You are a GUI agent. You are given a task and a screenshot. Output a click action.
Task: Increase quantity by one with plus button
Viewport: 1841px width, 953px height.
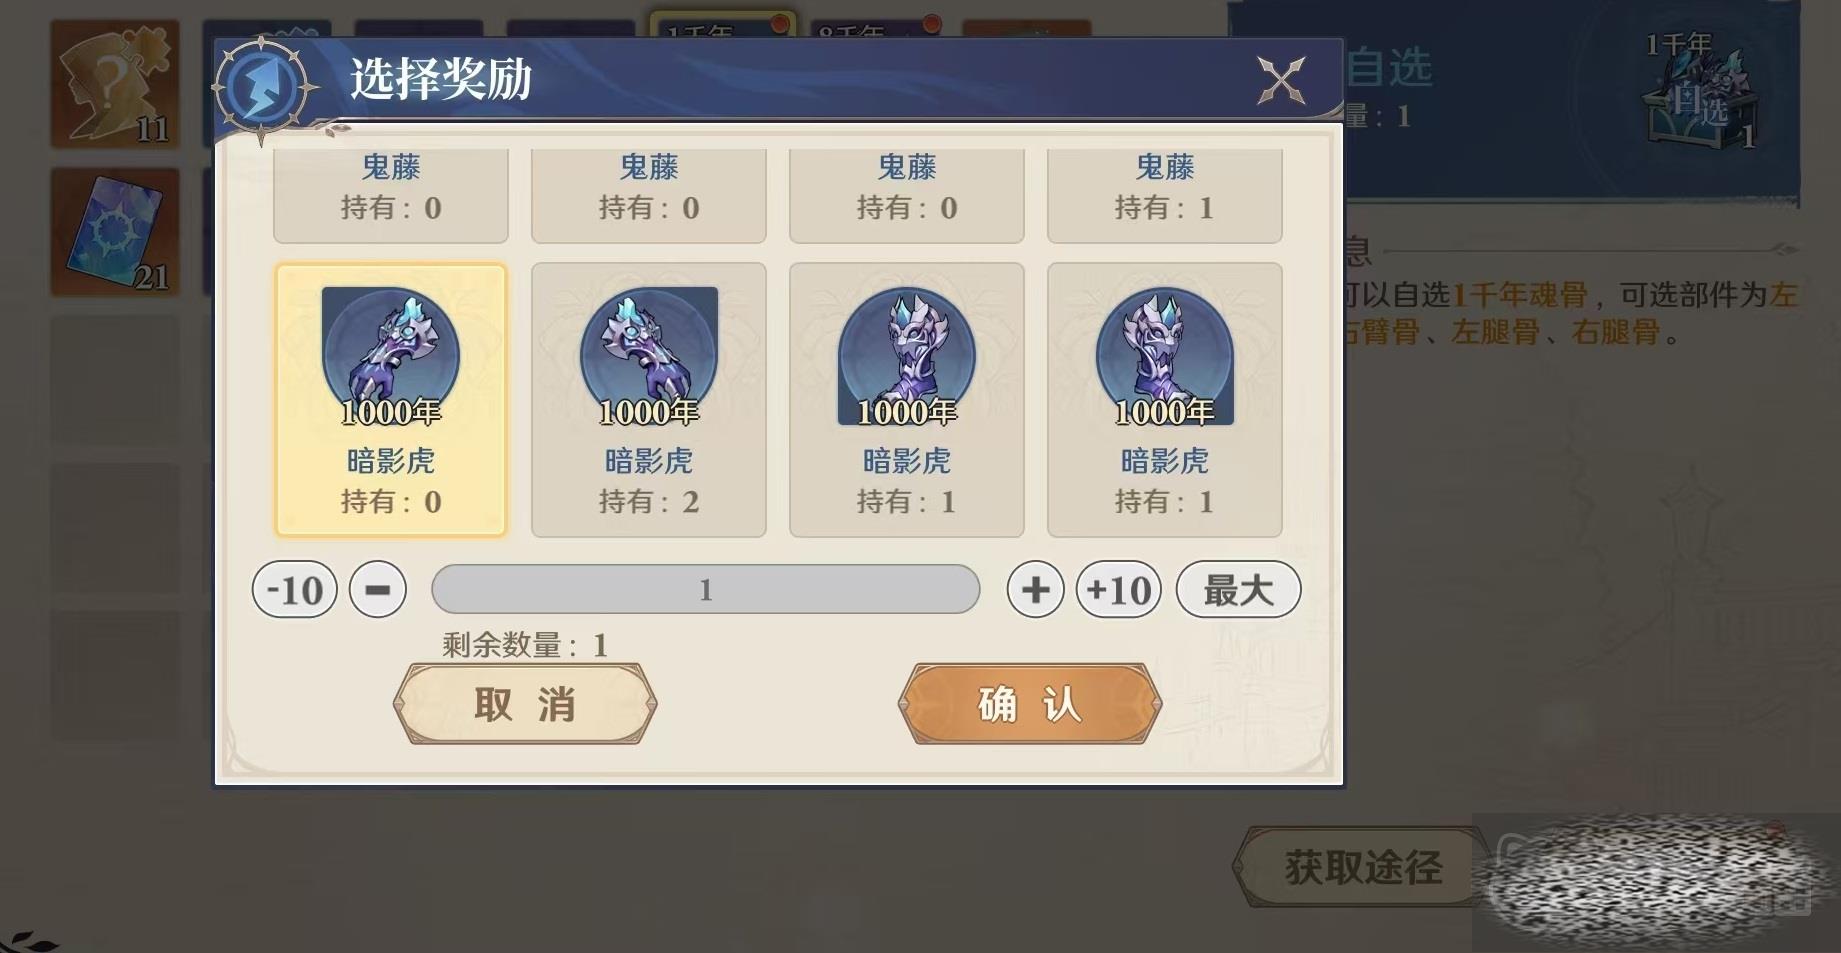[1035, 589]
